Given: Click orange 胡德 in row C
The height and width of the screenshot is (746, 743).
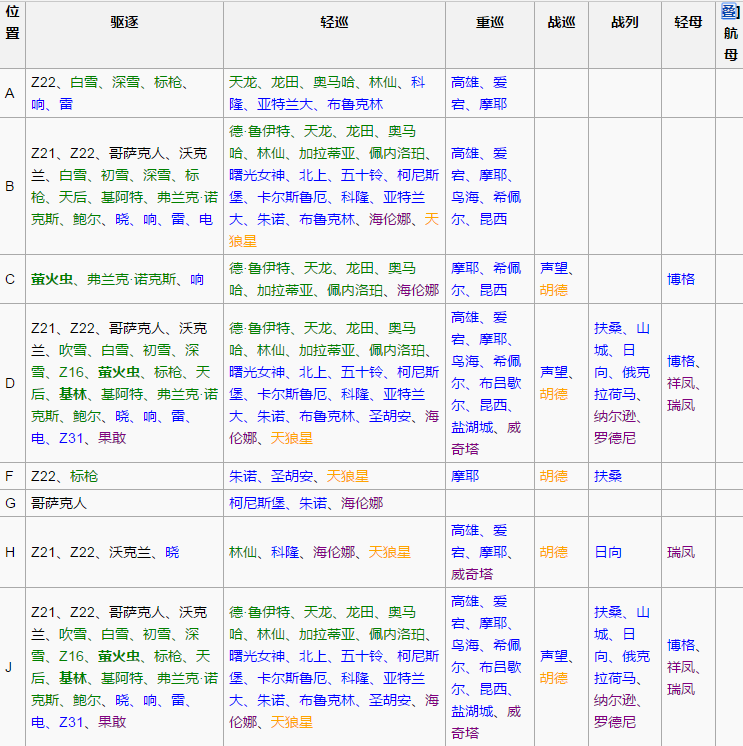Looking at the screenshot, I should [x=554, y=290].
